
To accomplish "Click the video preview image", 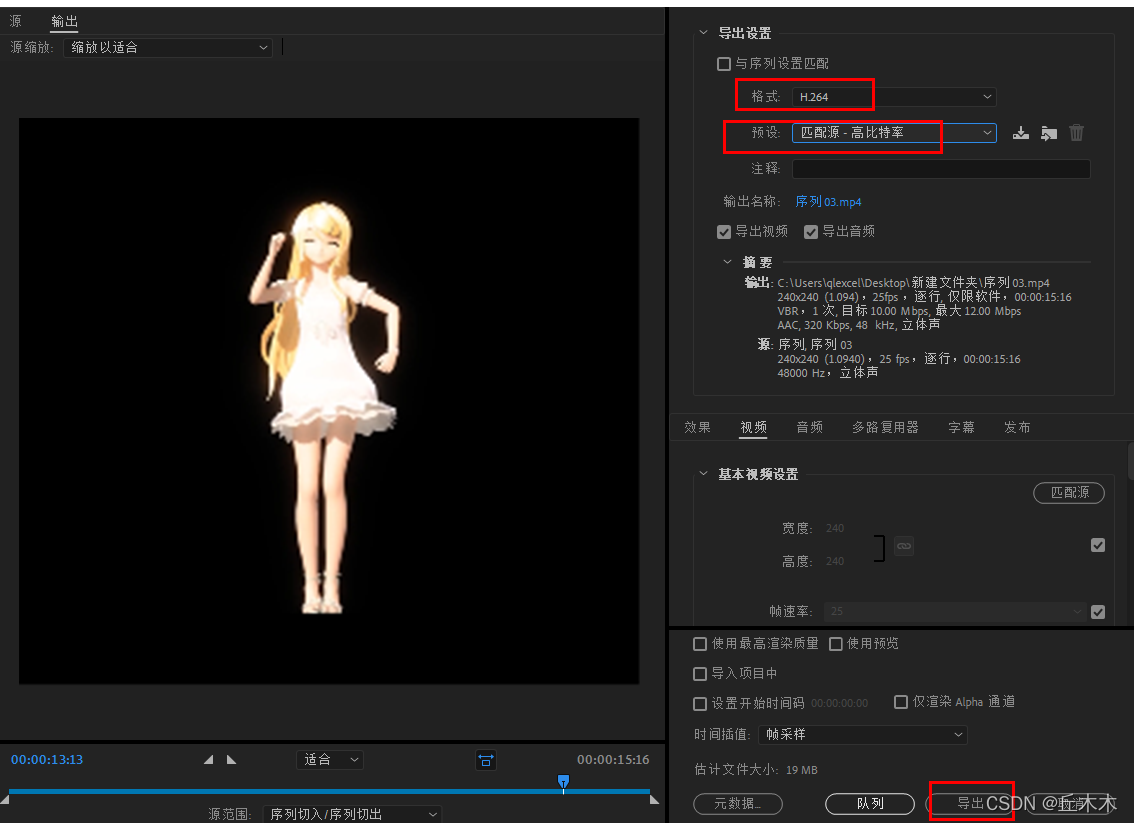I will 329,401.
